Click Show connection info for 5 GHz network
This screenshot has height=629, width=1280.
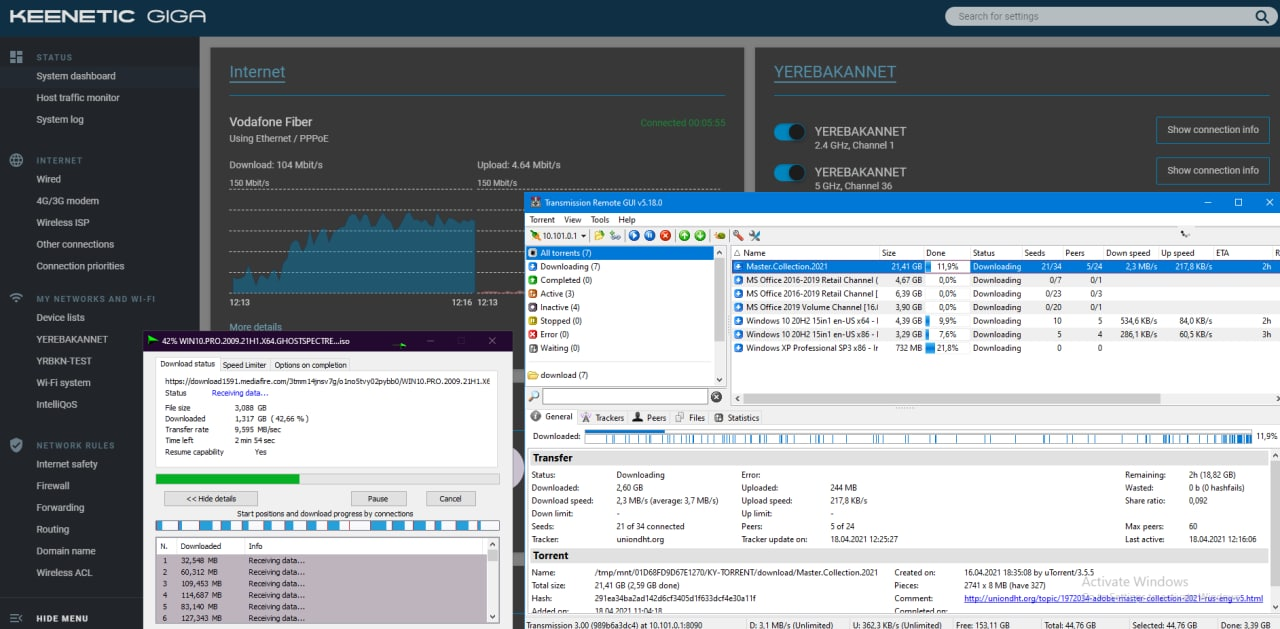tap(1212, 170)
